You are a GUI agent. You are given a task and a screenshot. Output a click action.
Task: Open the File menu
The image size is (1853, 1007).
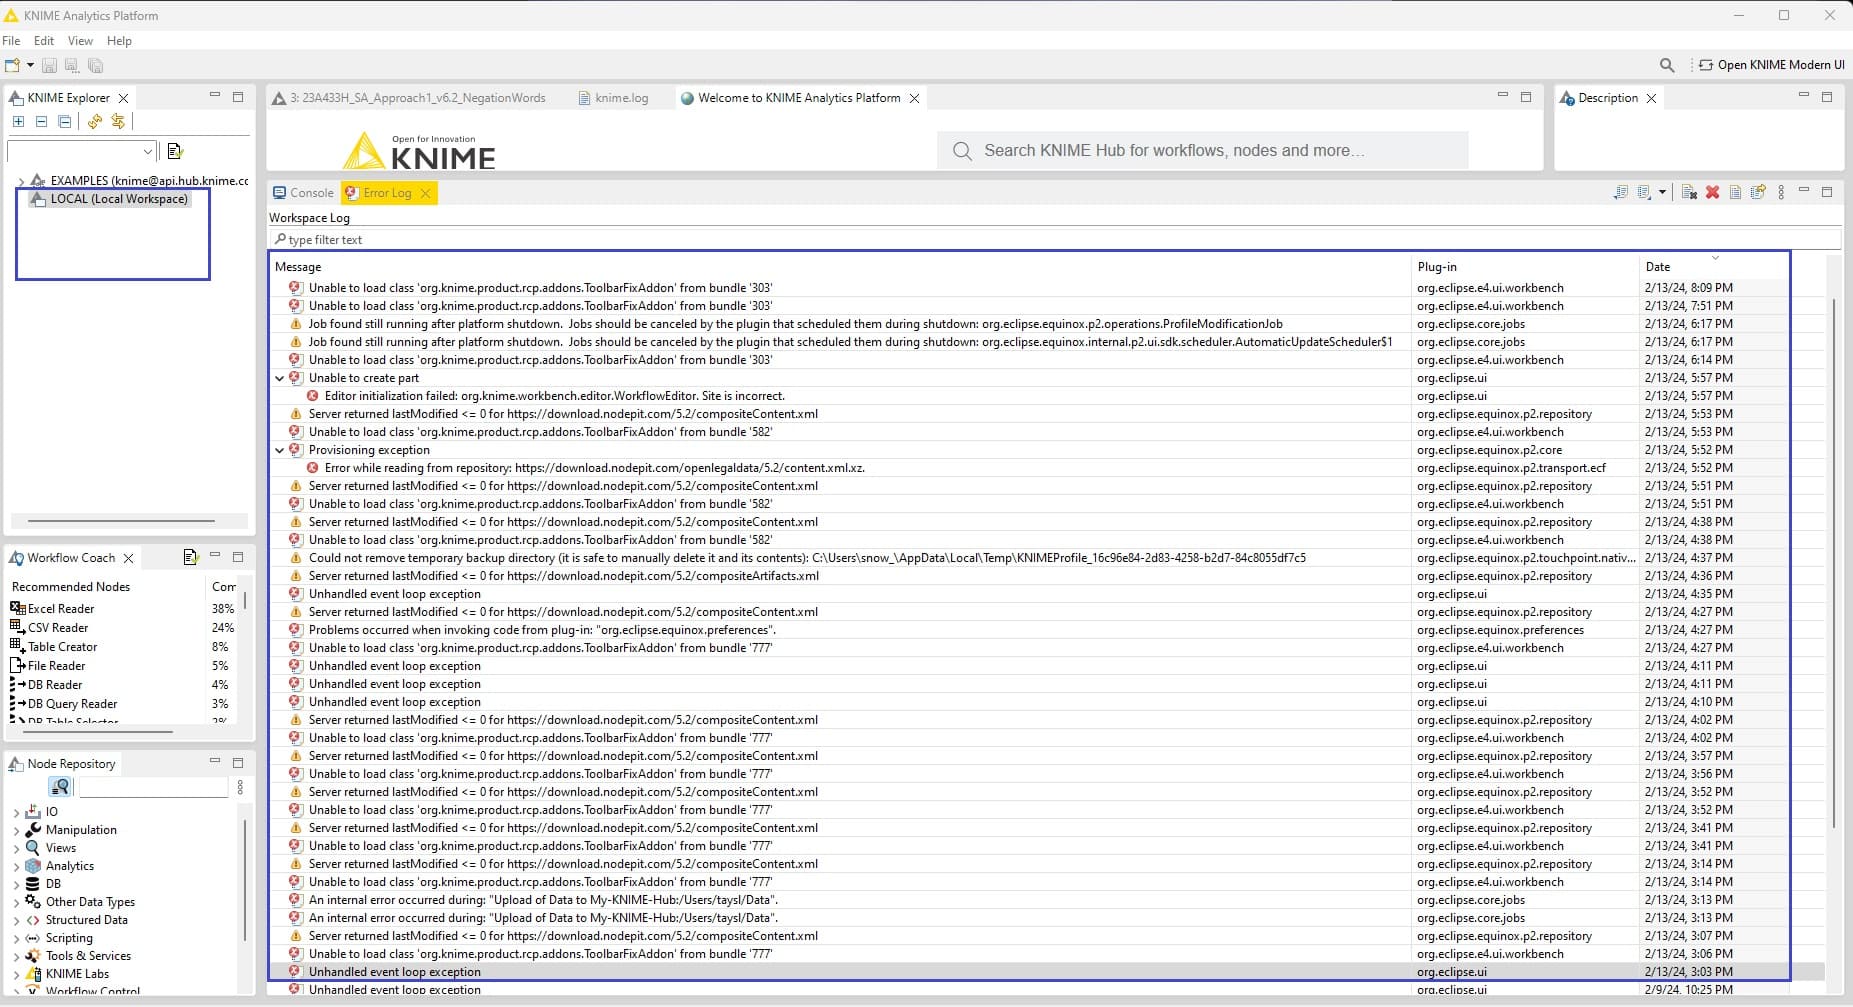pos(11,41)
